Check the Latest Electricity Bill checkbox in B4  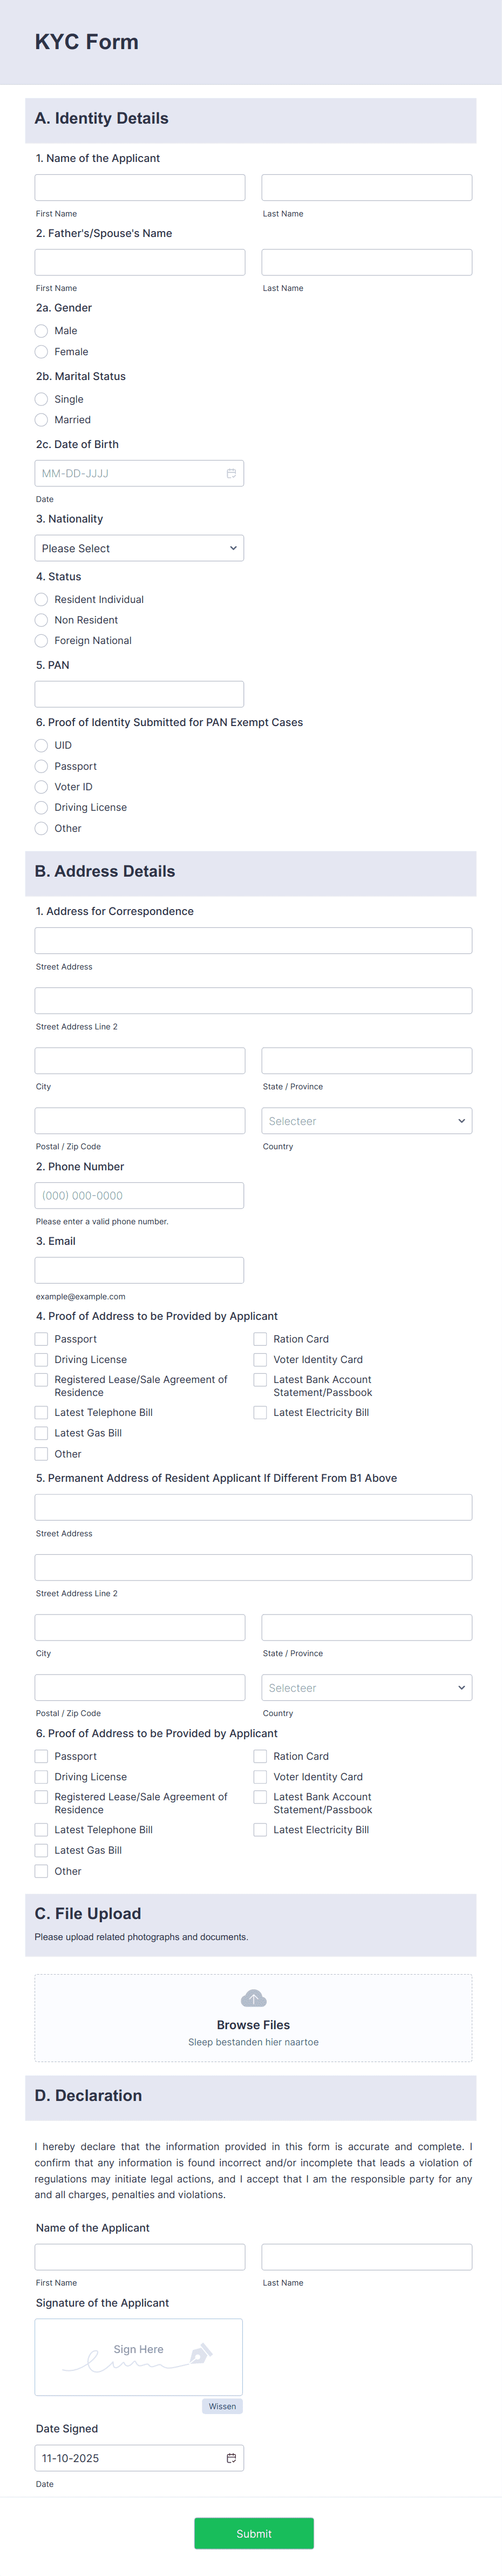point(259,1412)
